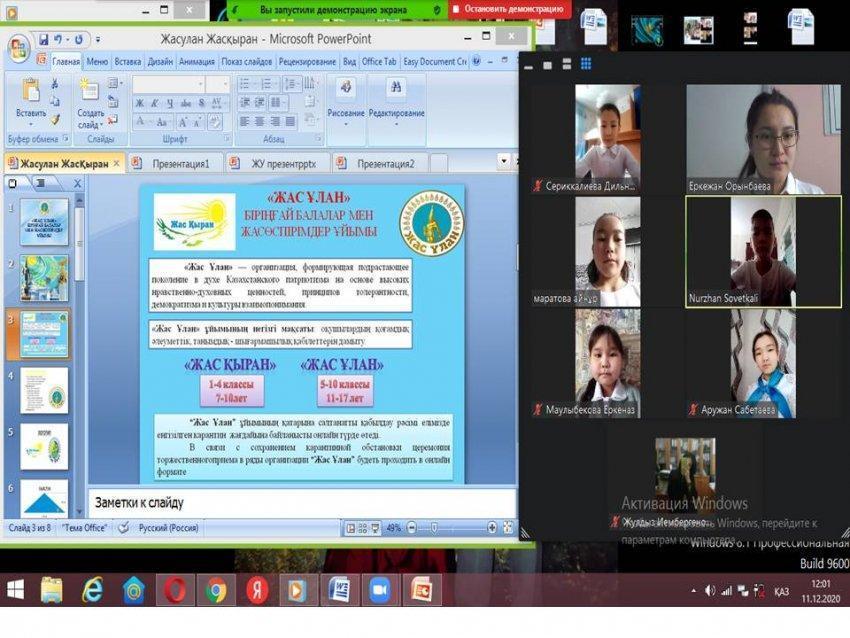Open the document tabs list dropdown
The image size is (850, 638).
504,161
